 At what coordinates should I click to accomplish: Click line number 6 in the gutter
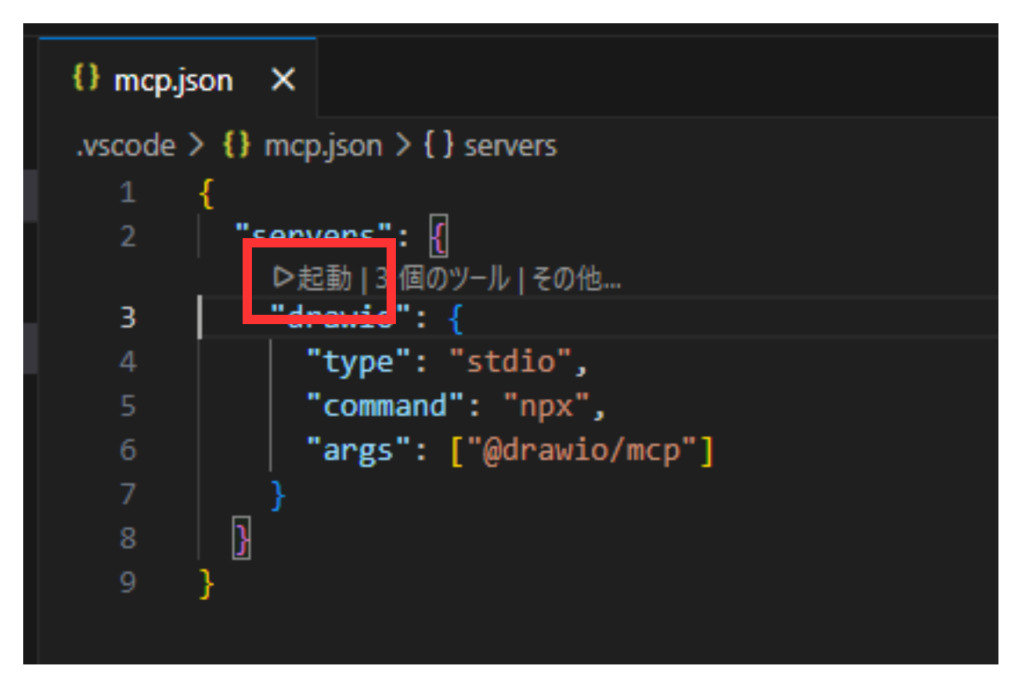pos(127,450)
